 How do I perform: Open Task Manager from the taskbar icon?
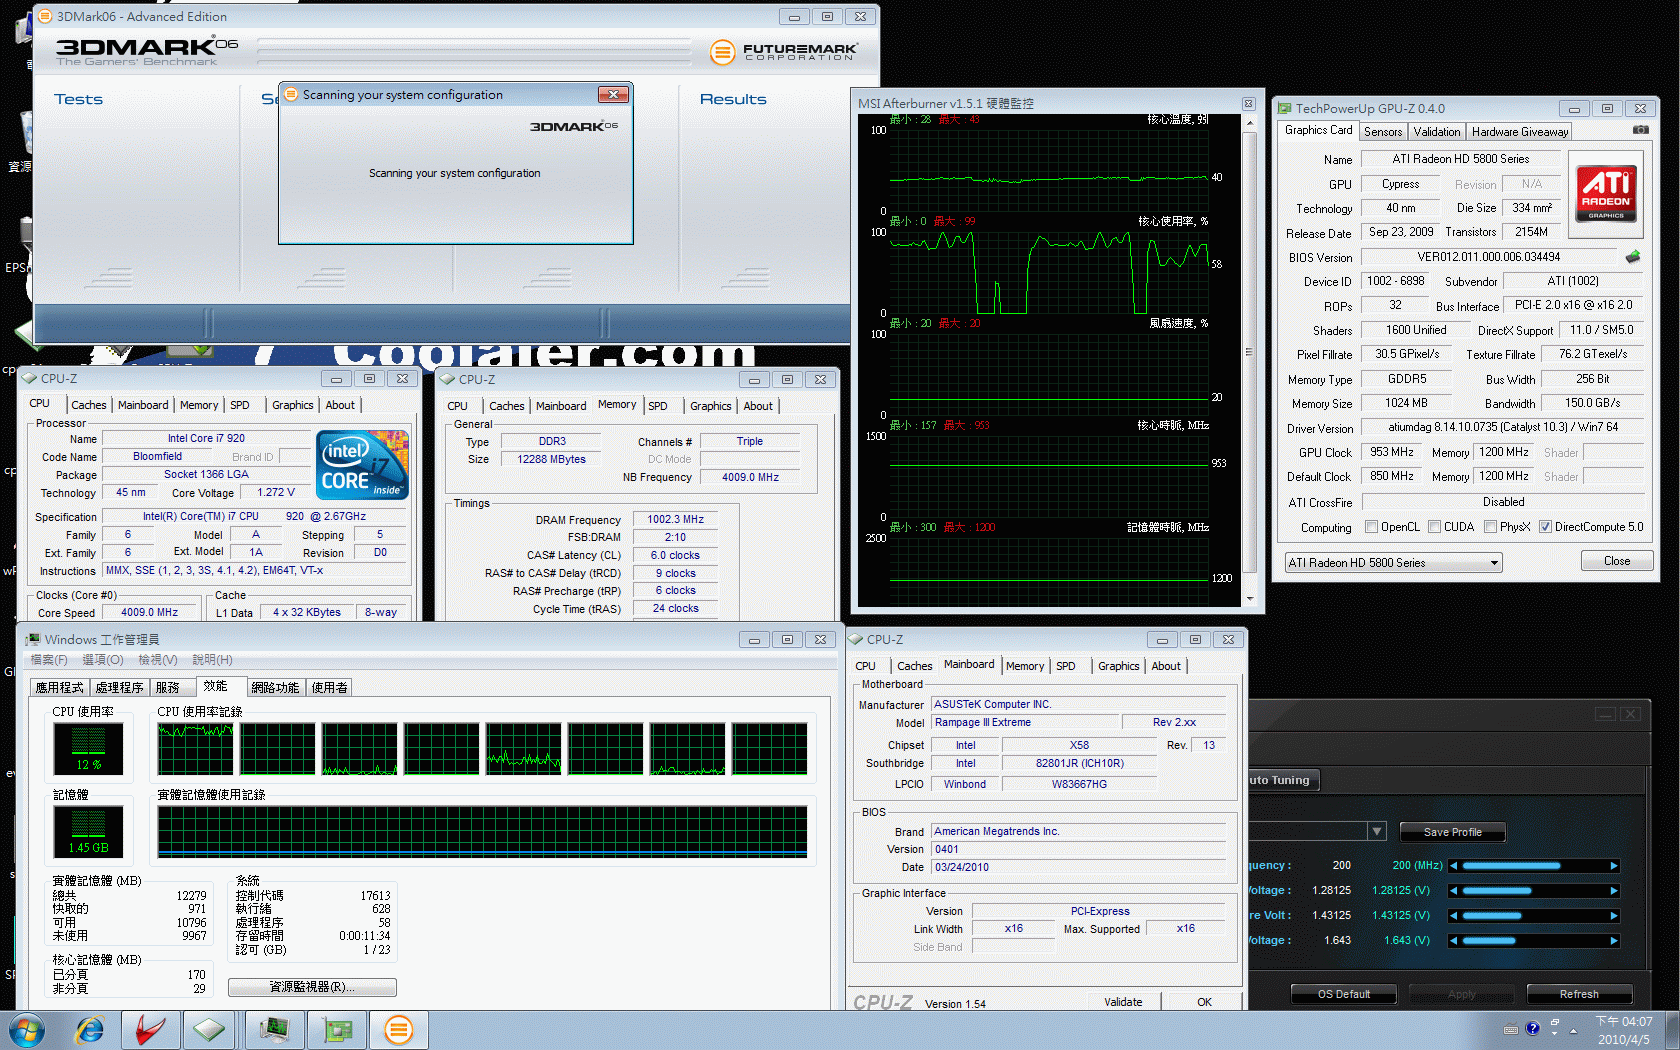tap(273, 1030)
